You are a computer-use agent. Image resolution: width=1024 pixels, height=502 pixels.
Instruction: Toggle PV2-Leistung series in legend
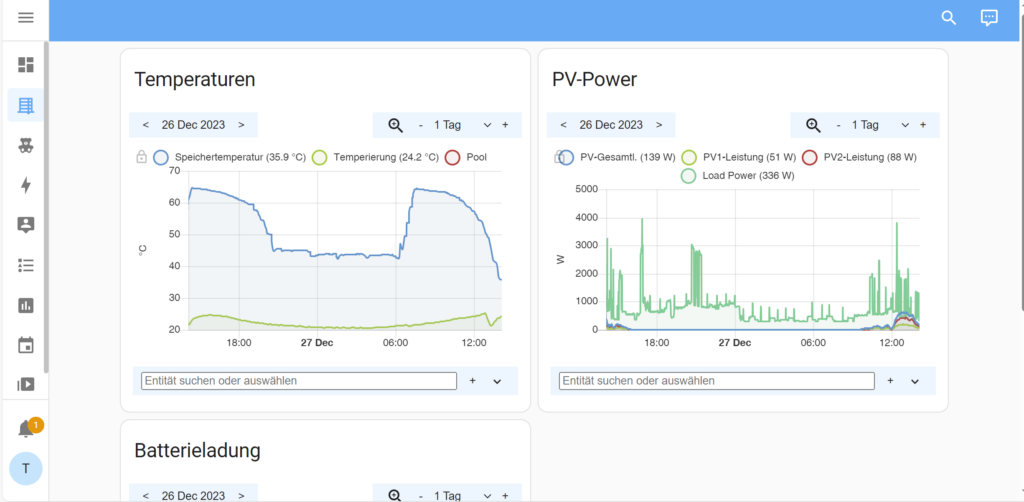pyautogui.click(x=810, y=157)
